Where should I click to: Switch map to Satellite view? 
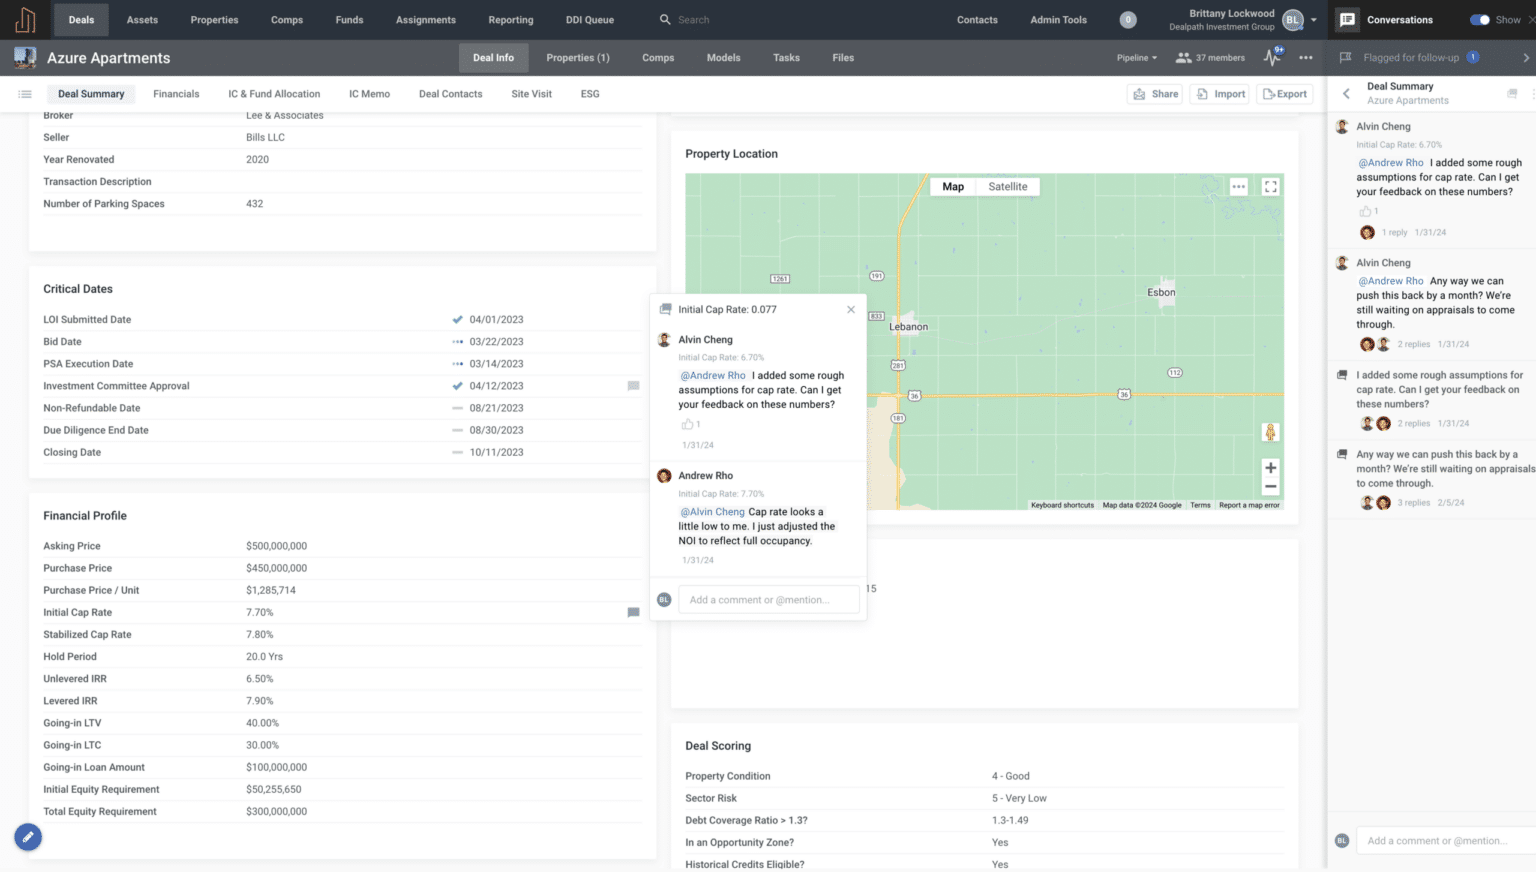coord(1007,187)
